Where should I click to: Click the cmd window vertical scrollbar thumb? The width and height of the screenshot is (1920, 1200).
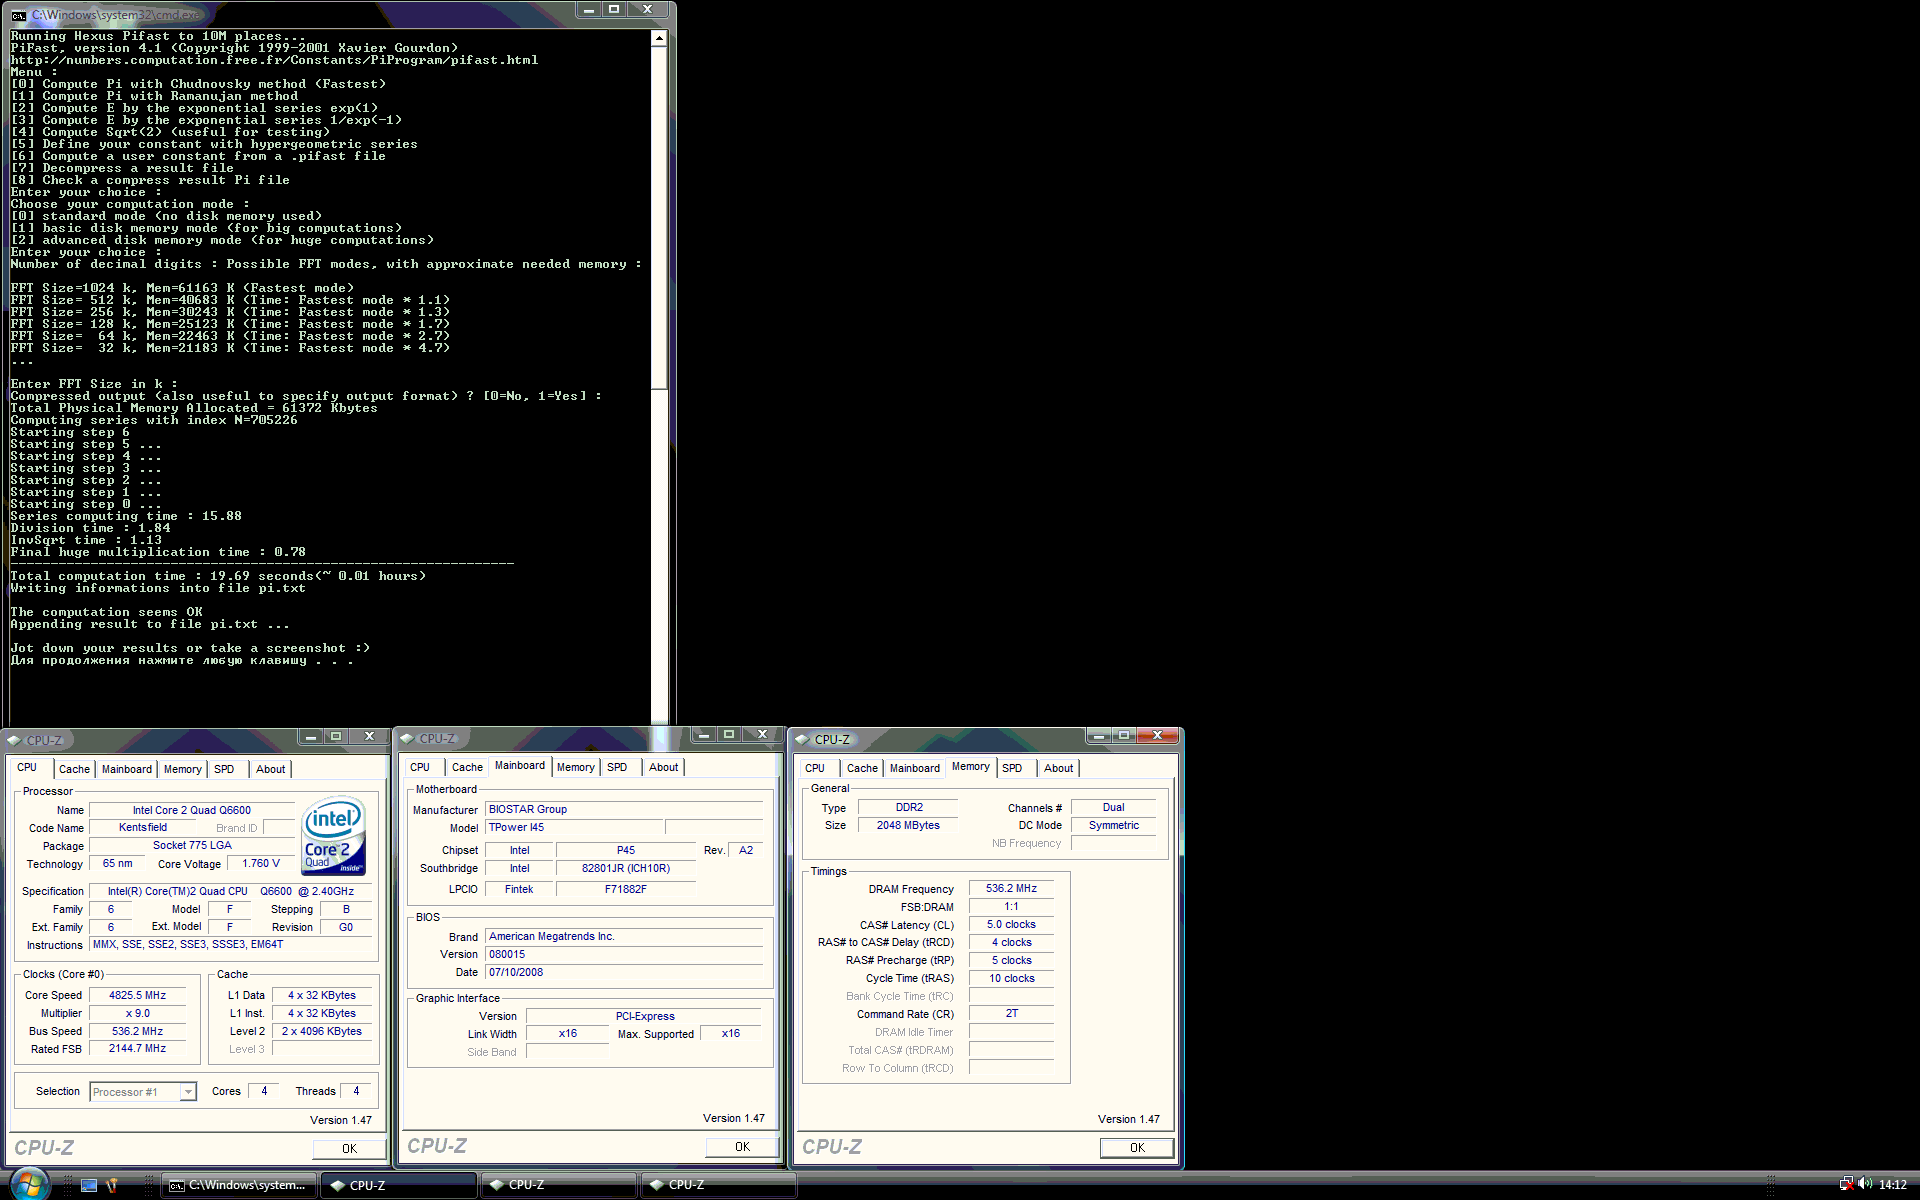(659, 217)
